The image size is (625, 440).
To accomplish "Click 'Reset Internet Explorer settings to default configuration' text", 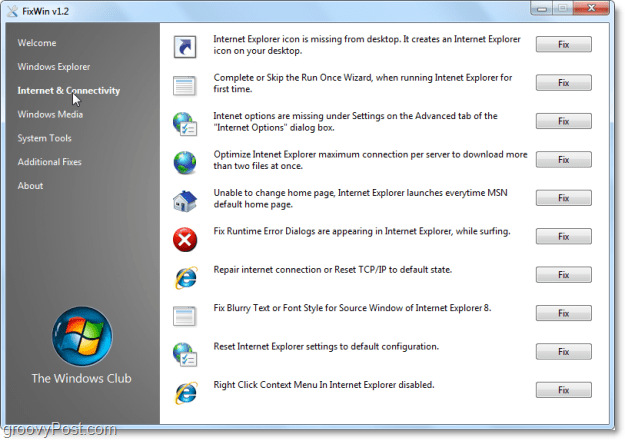I will pyautogui.click(x=326, y=347).
